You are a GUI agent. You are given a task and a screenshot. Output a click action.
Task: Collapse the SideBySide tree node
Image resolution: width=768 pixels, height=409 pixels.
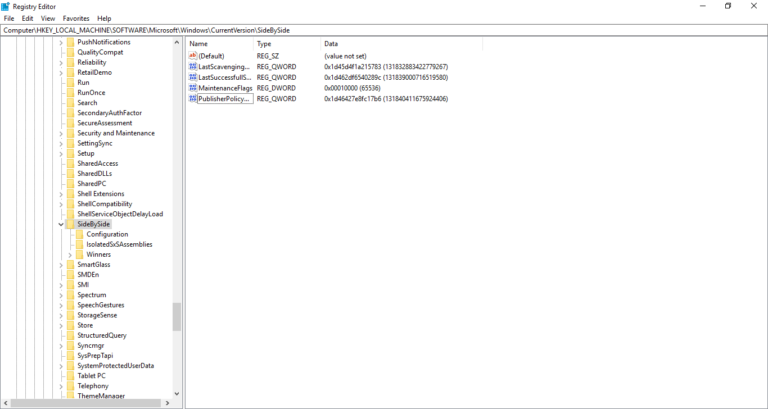[x=61, y=224]
